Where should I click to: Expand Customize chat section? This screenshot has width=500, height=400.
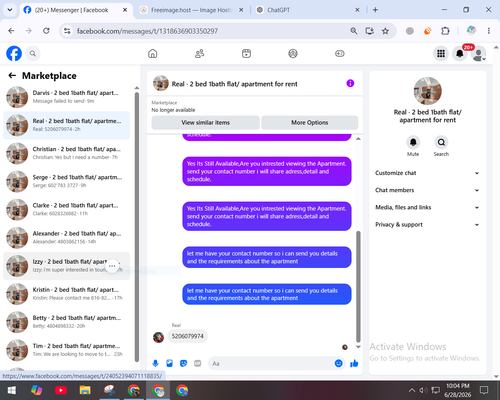427,173
